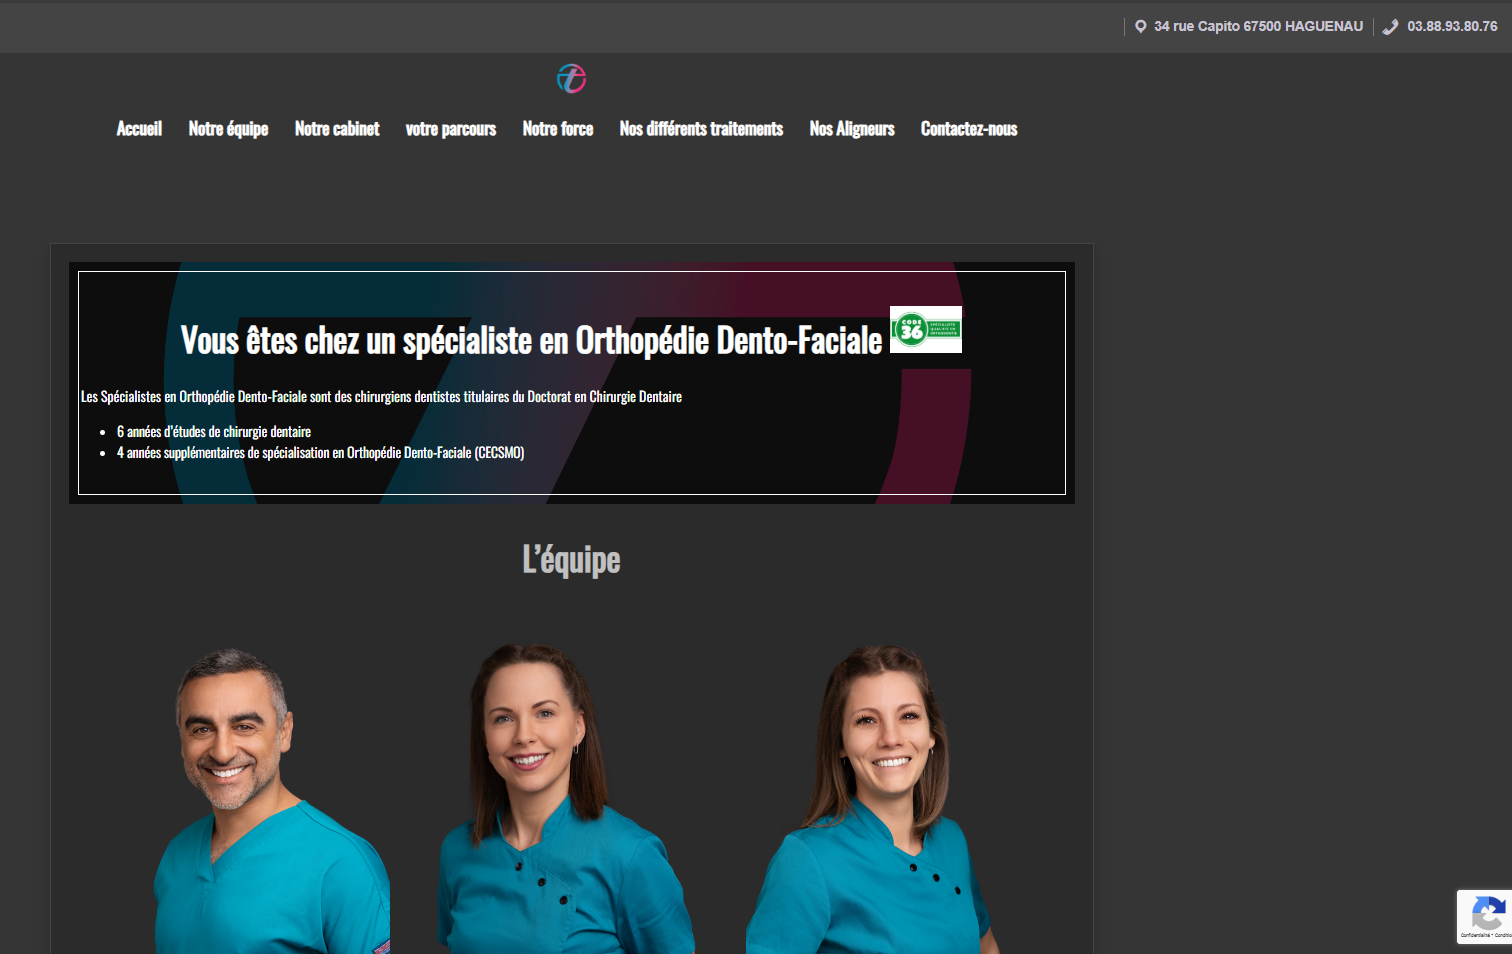Click the clinic logo icon above the menu
The image size is (1512, 954).
click(571, 78)
